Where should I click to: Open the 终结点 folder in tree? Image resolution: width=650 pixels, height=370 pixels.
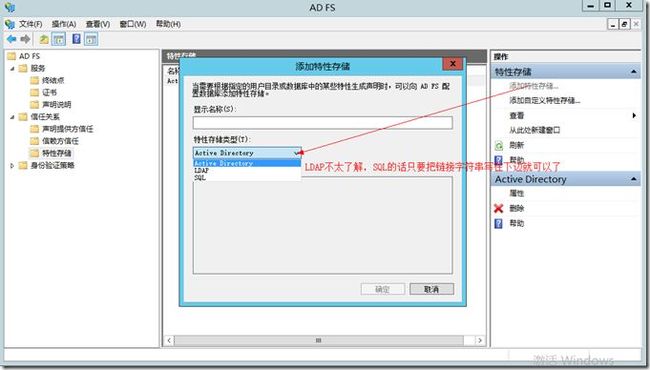pyautogui.click(x=53, y=80)
